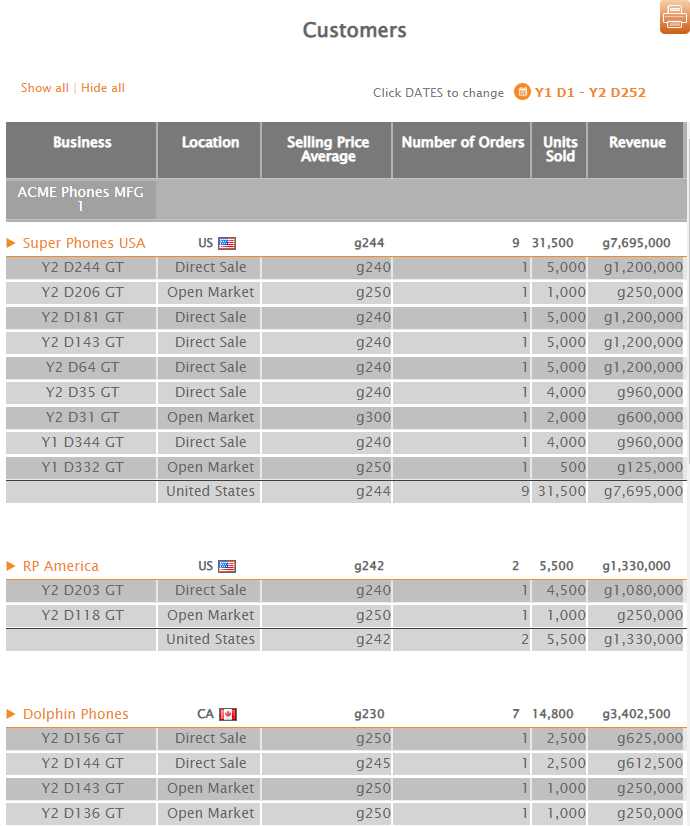Click the Show all link
Viewport: 690px width, 826px height.
click(44, 88)
